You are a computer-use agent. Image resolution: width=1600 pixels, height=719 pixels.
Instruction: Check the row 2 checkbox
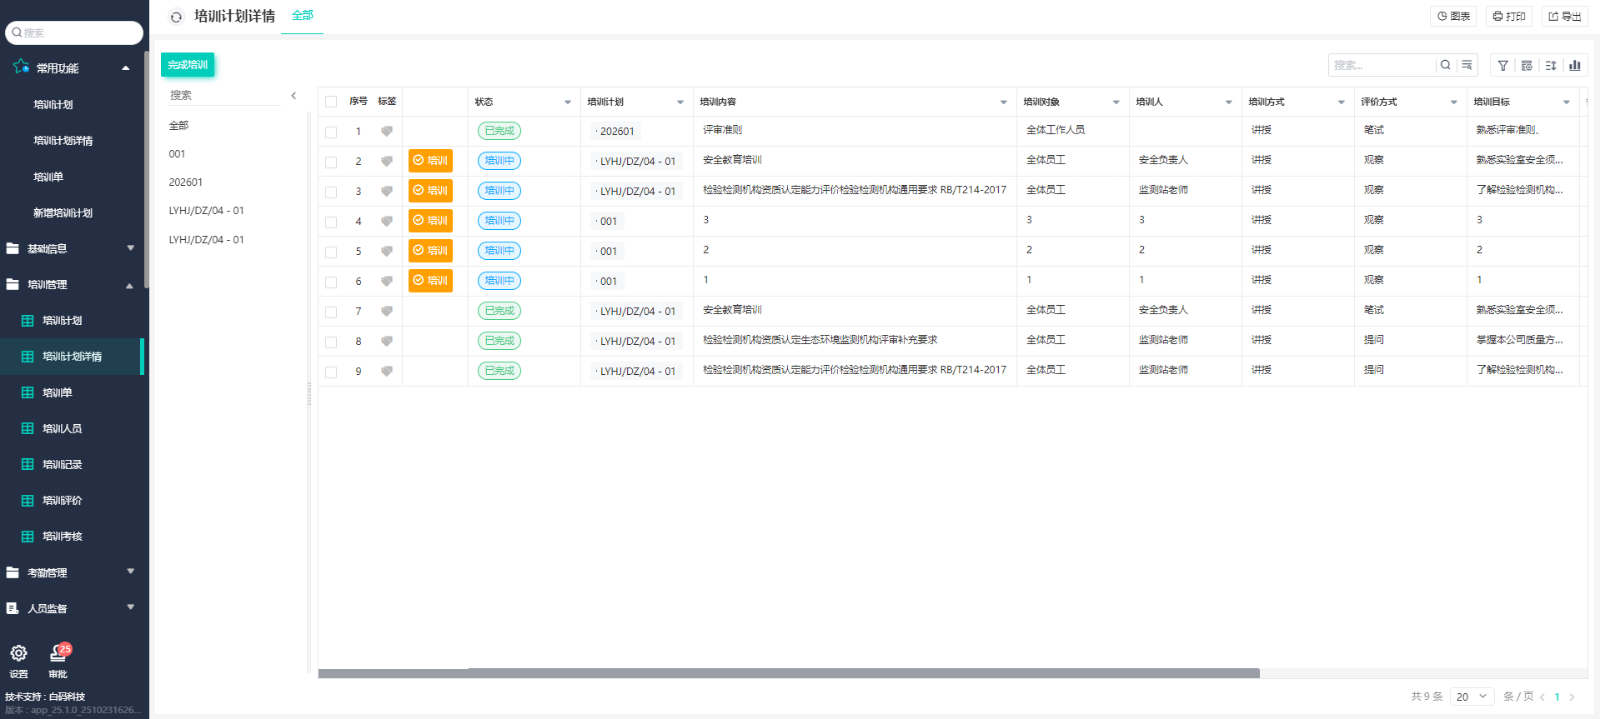coord(331,162)
